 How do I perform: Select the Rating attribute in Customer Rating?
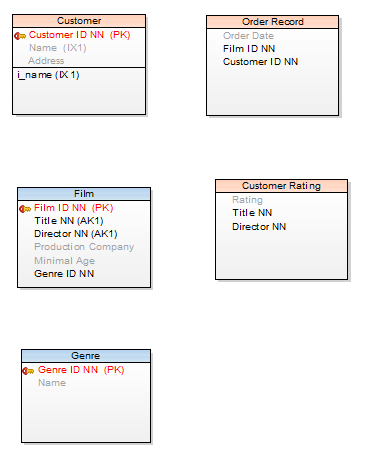tap(247, 200)
